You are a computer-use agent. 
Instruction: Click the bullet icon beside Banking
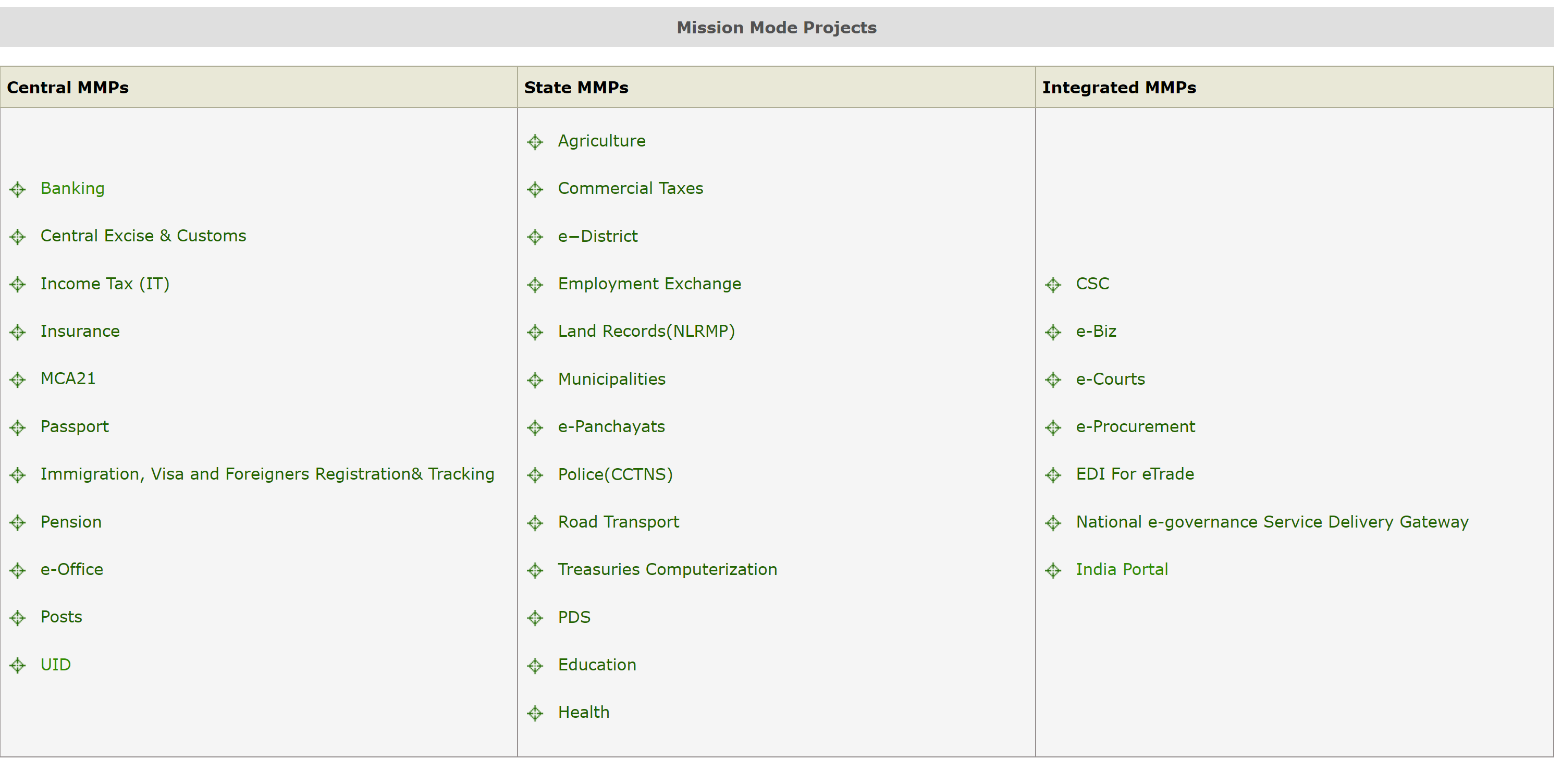click(17, 189)
